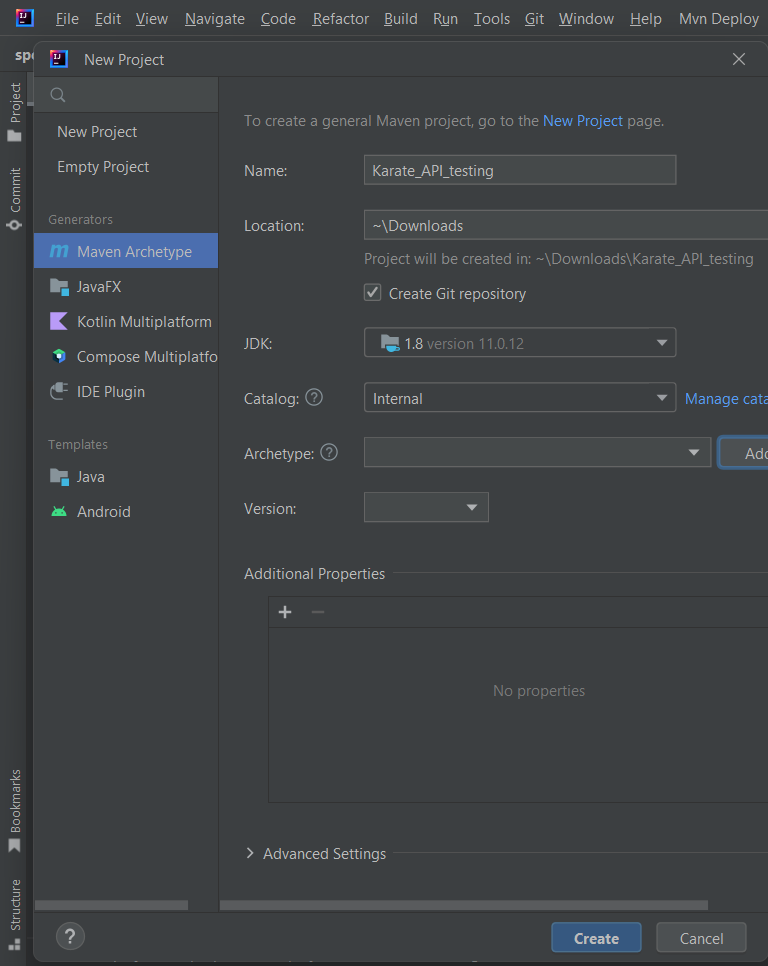
Task: Open the File menu
Action: (x=67, y=19)
